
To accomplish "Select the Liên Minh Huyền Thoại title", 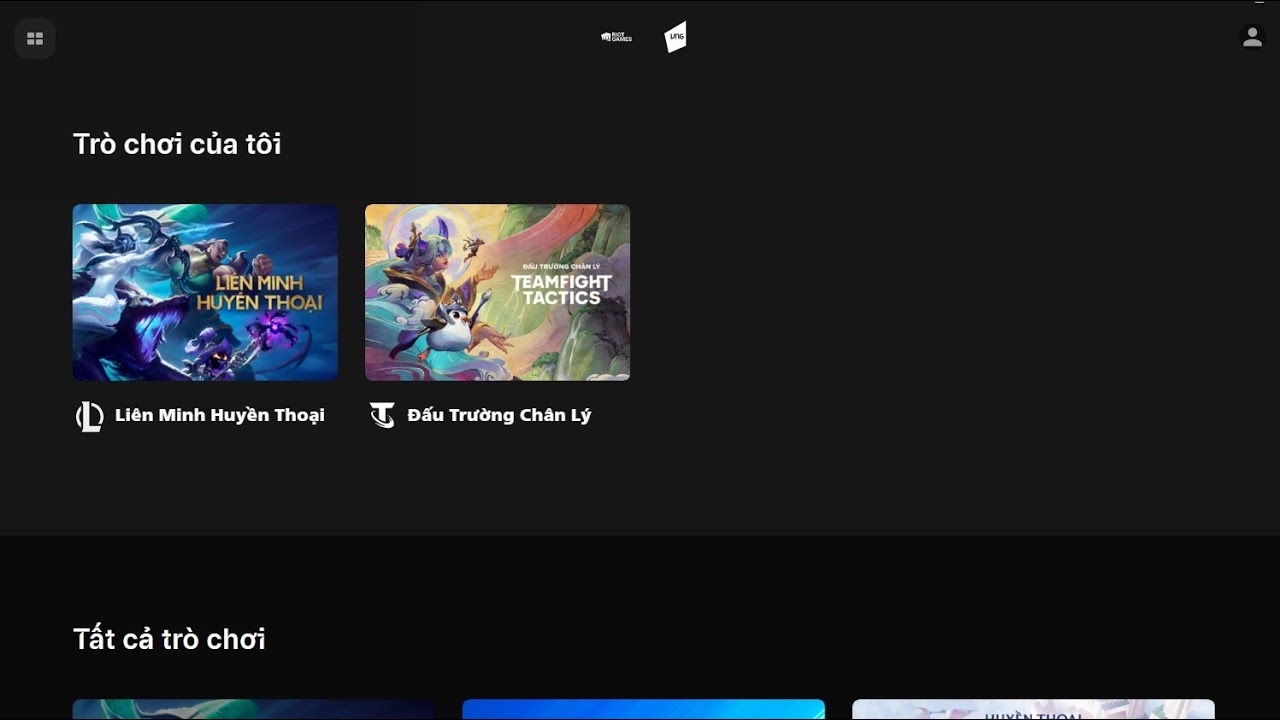I will click(x=220, y=415).
